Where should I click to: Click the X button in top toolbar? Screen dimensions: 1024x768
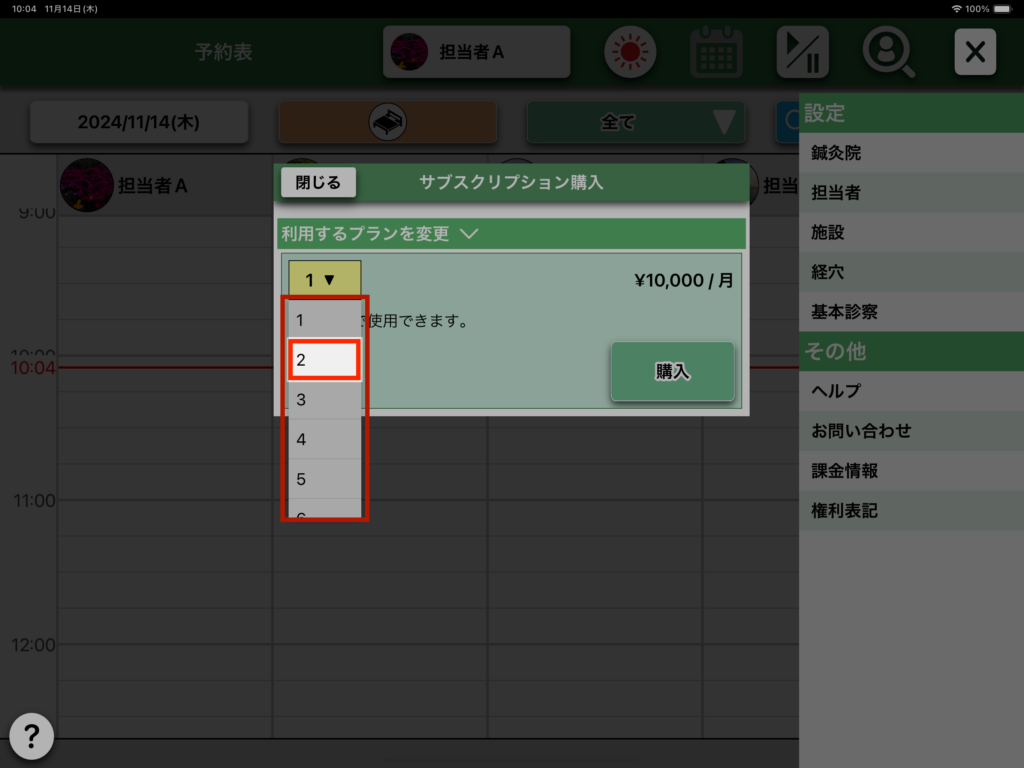(x=974, y=52)
